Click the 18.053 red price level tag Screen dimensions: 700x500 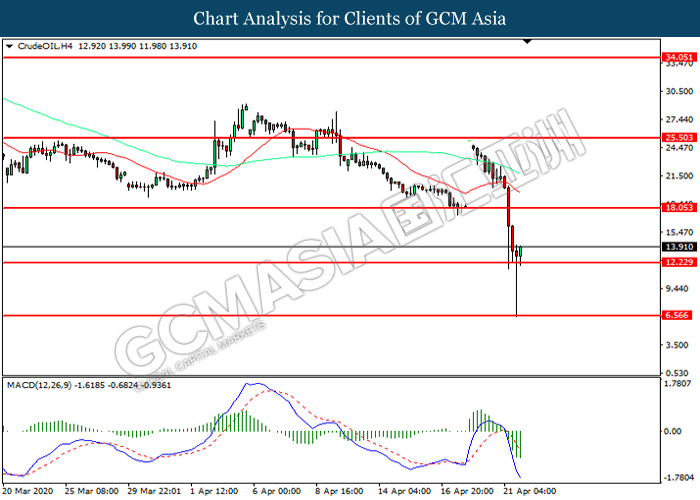tap(678, 208)
